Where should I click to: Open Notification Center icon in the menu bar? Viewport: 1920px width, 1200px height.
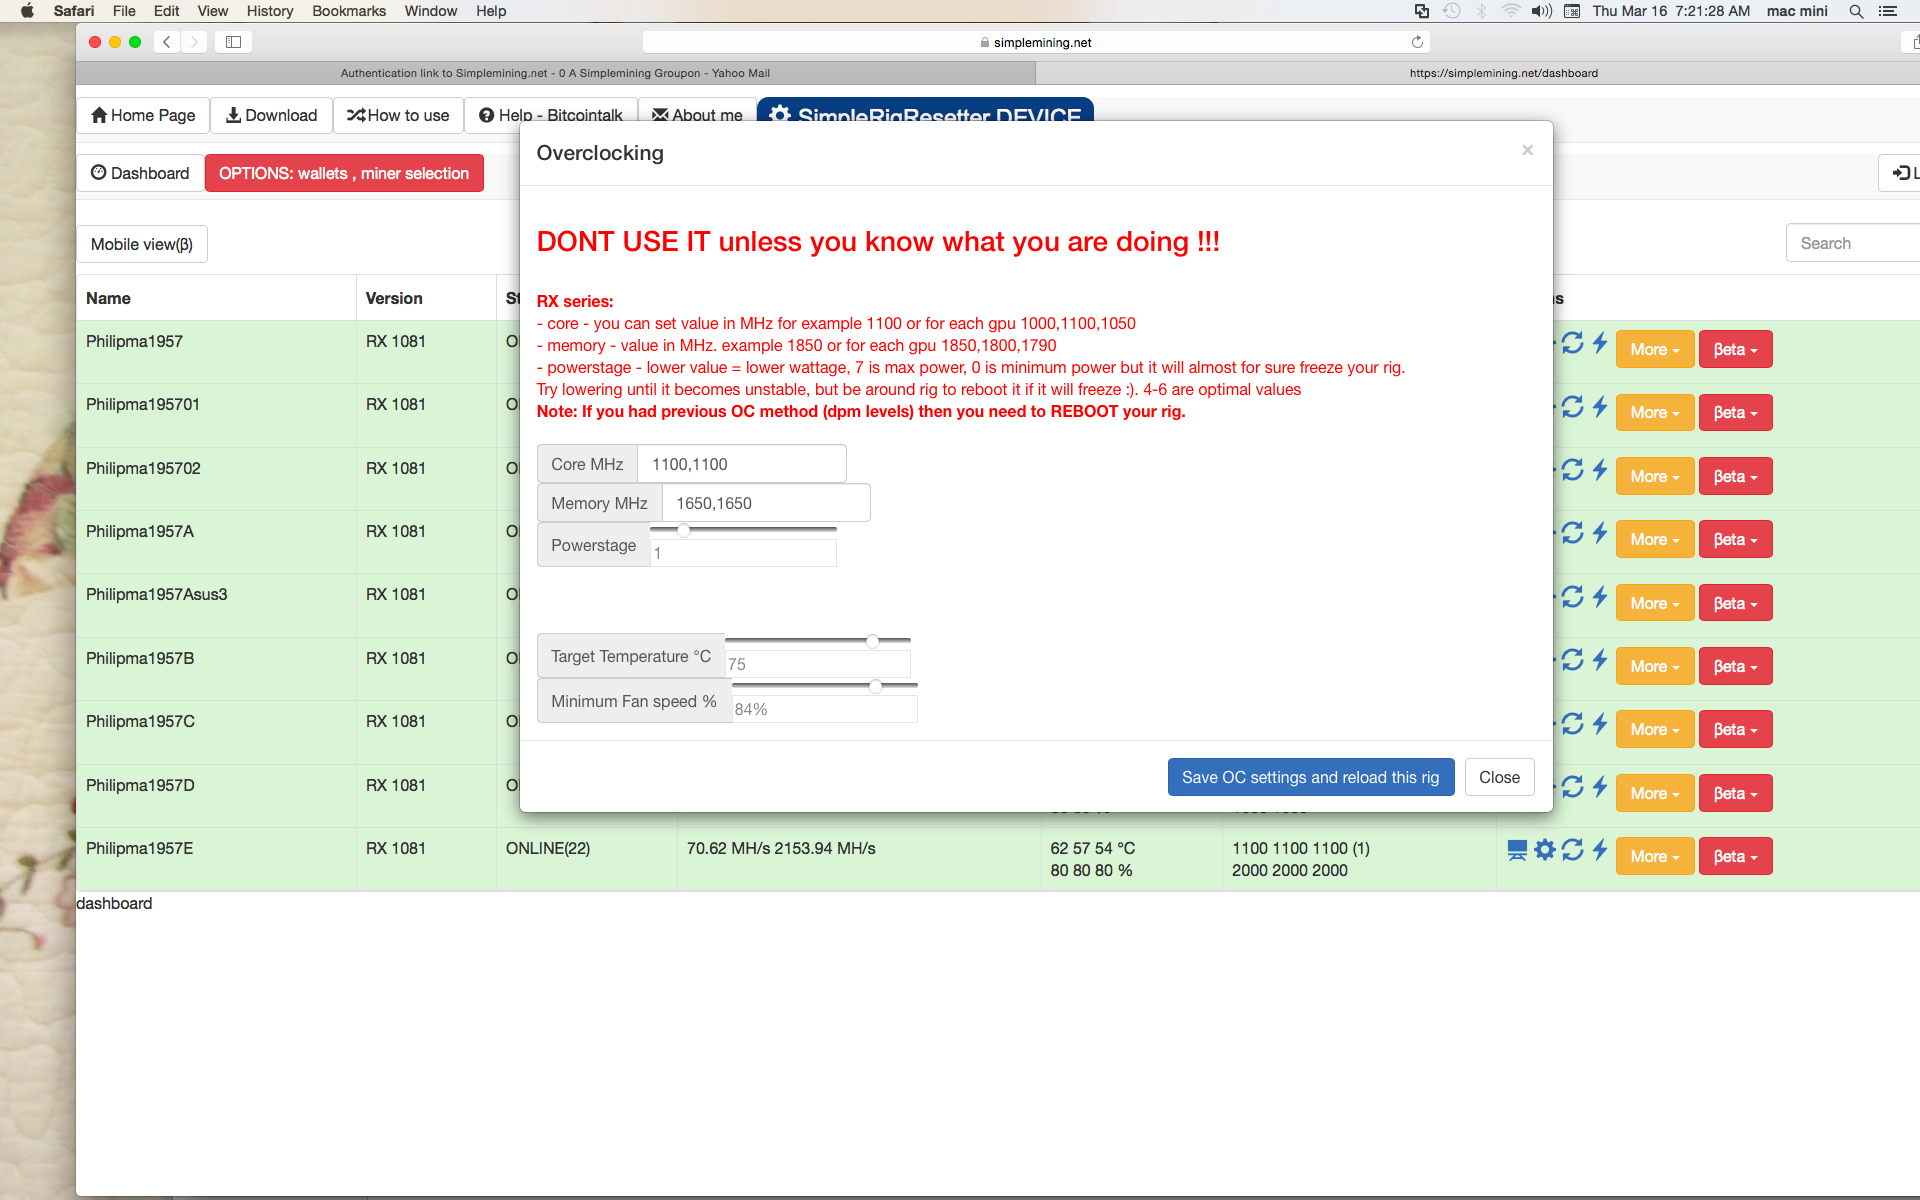coord(1888,11)
